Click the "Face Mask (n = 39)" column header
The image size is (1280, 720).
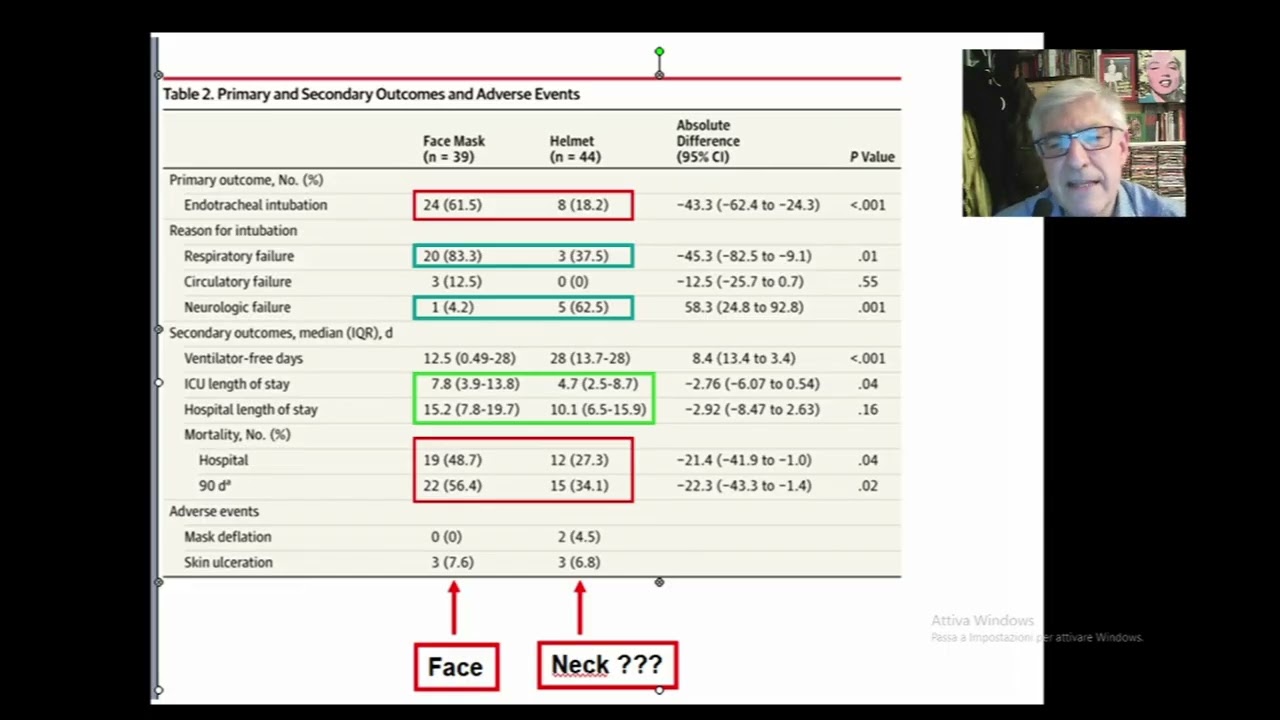pyautogui.click(x=454, y=149)
